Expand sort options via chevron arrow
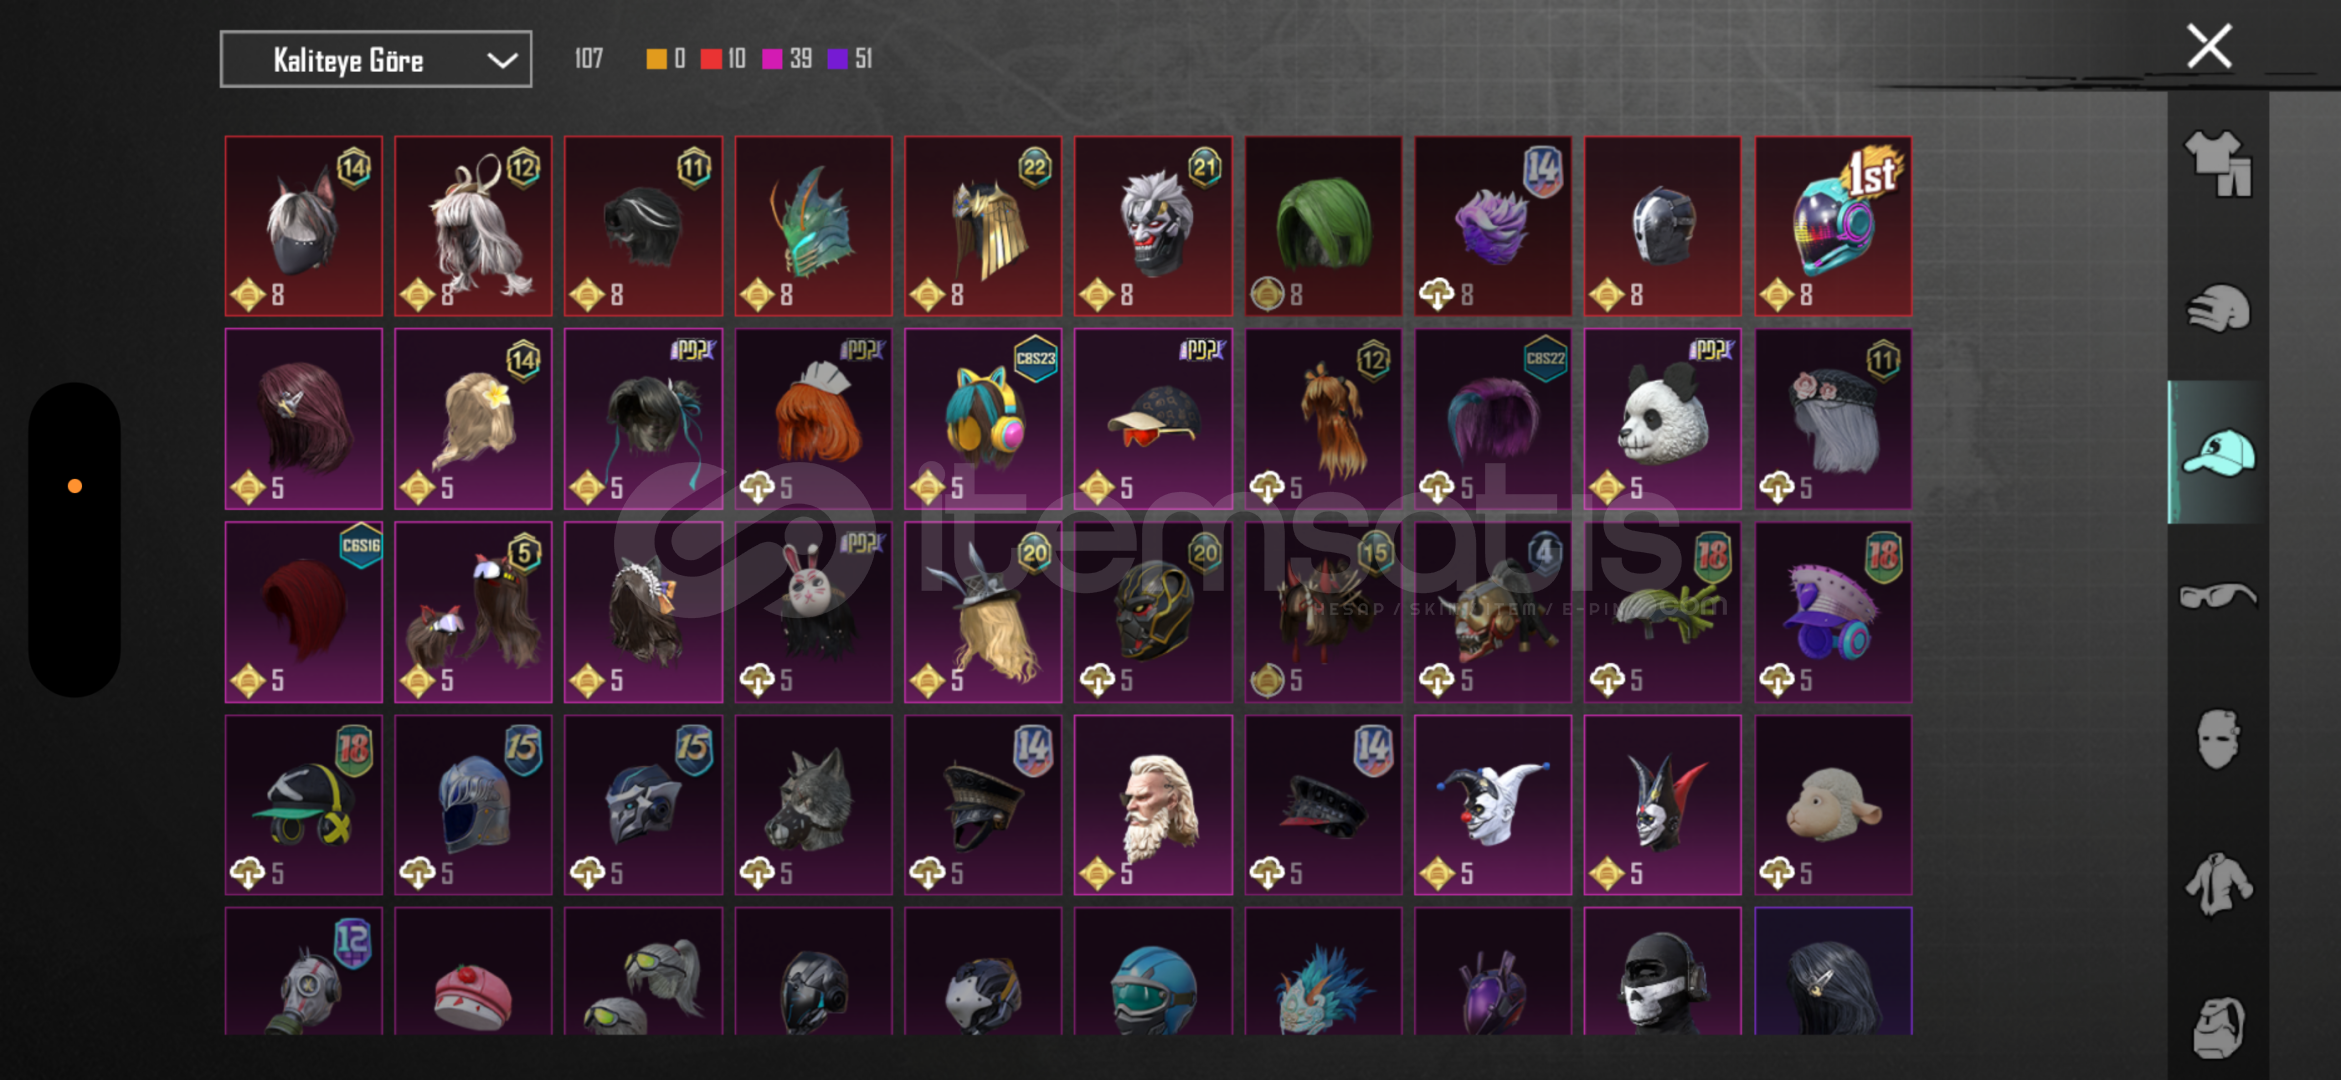The image size is (2341, 1080). pyautogui.click(x=502, y=60)
